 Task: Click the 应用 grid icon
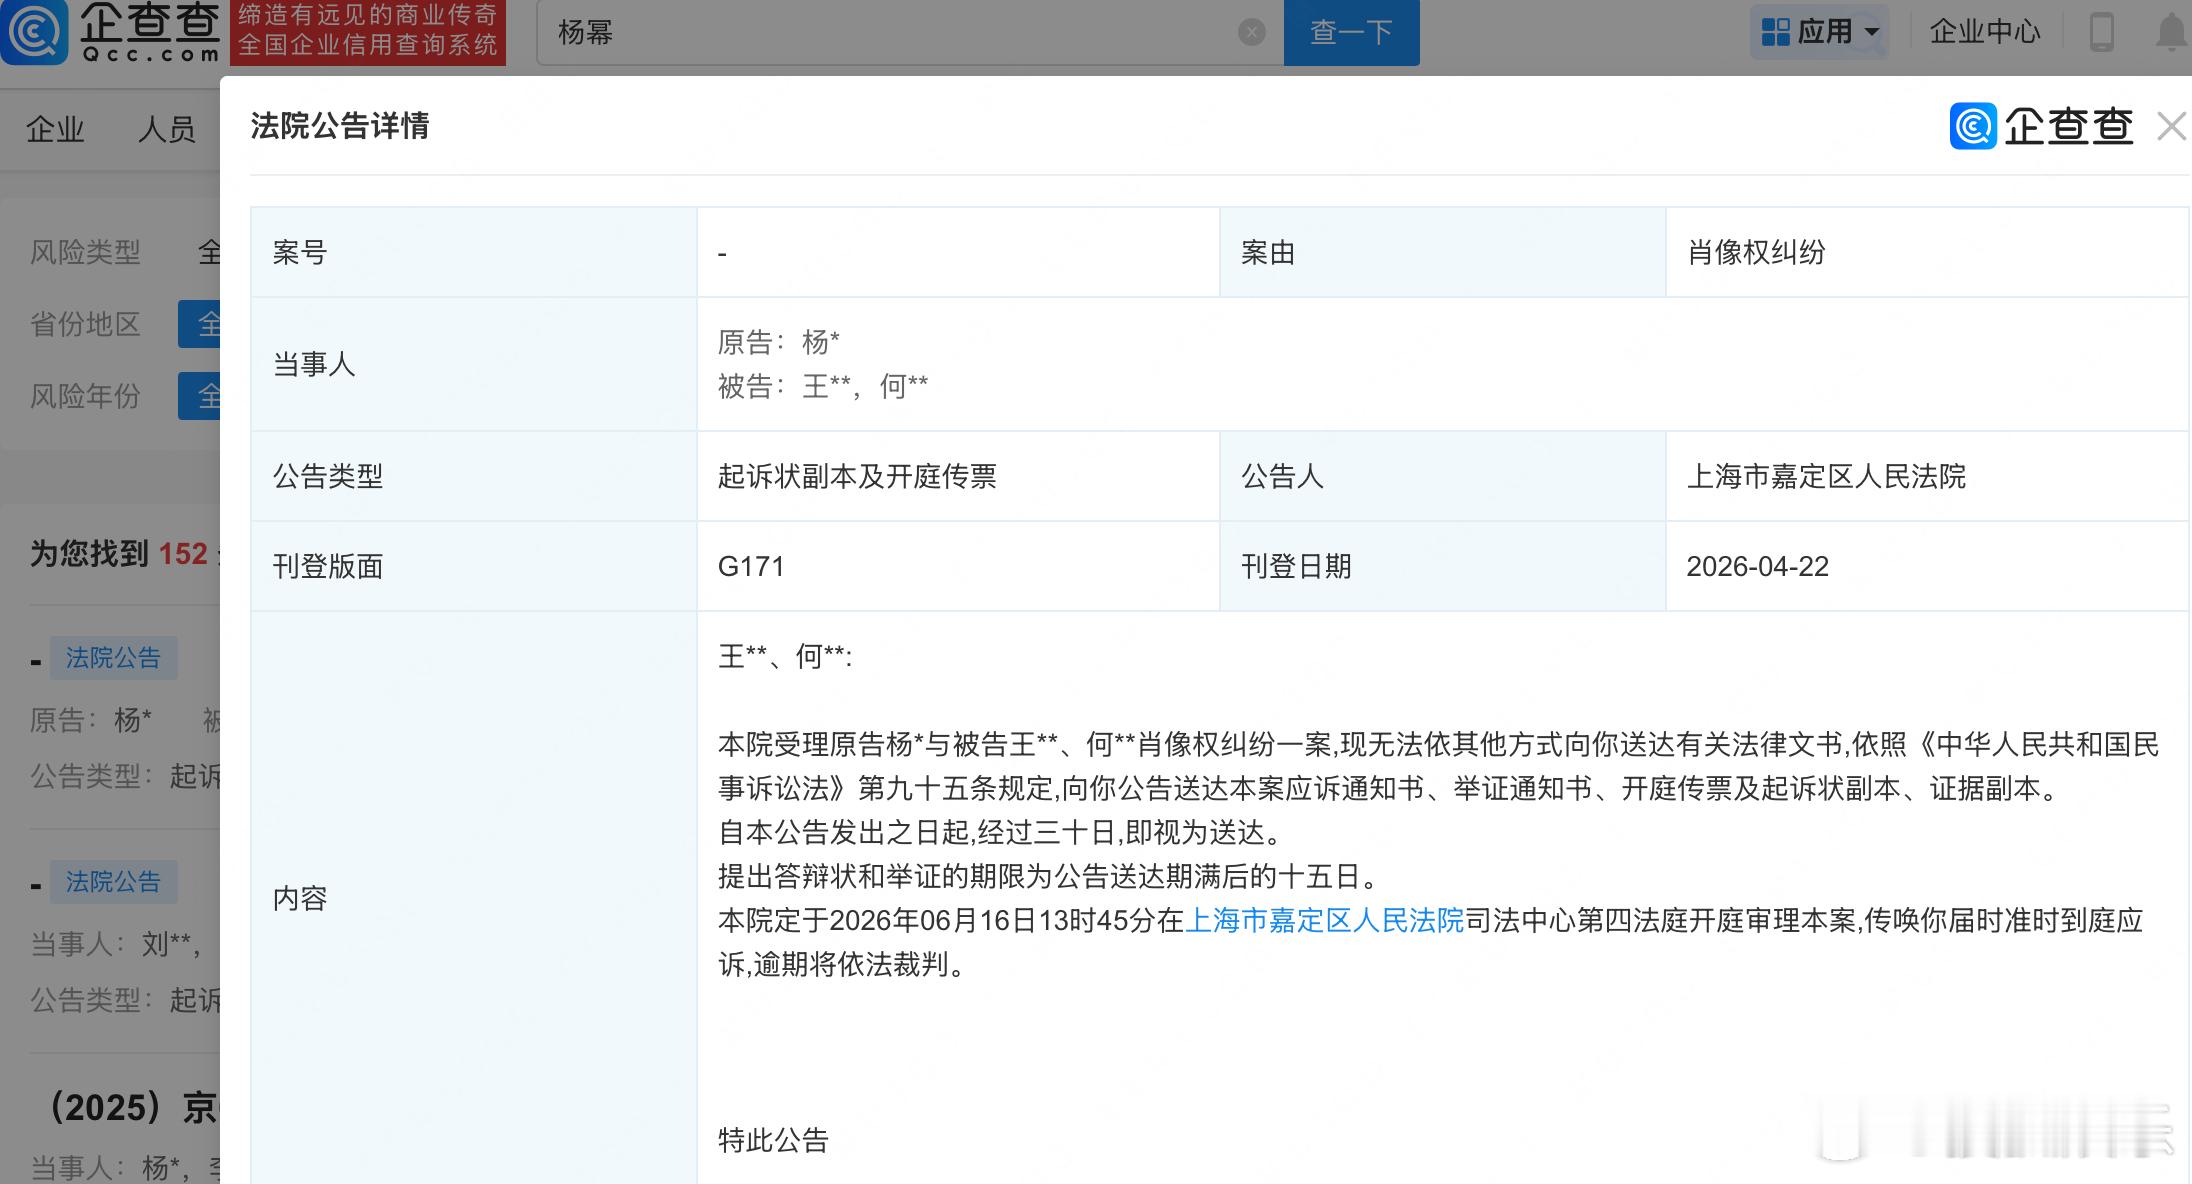(1775, 32)
